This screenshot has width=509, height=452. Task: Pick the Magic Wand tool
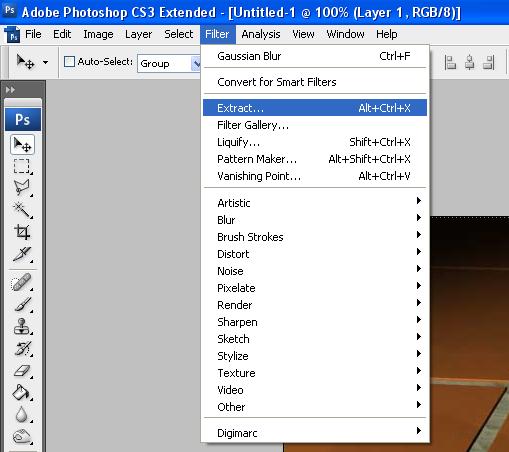pyautogui.click(x=22, y=210)
